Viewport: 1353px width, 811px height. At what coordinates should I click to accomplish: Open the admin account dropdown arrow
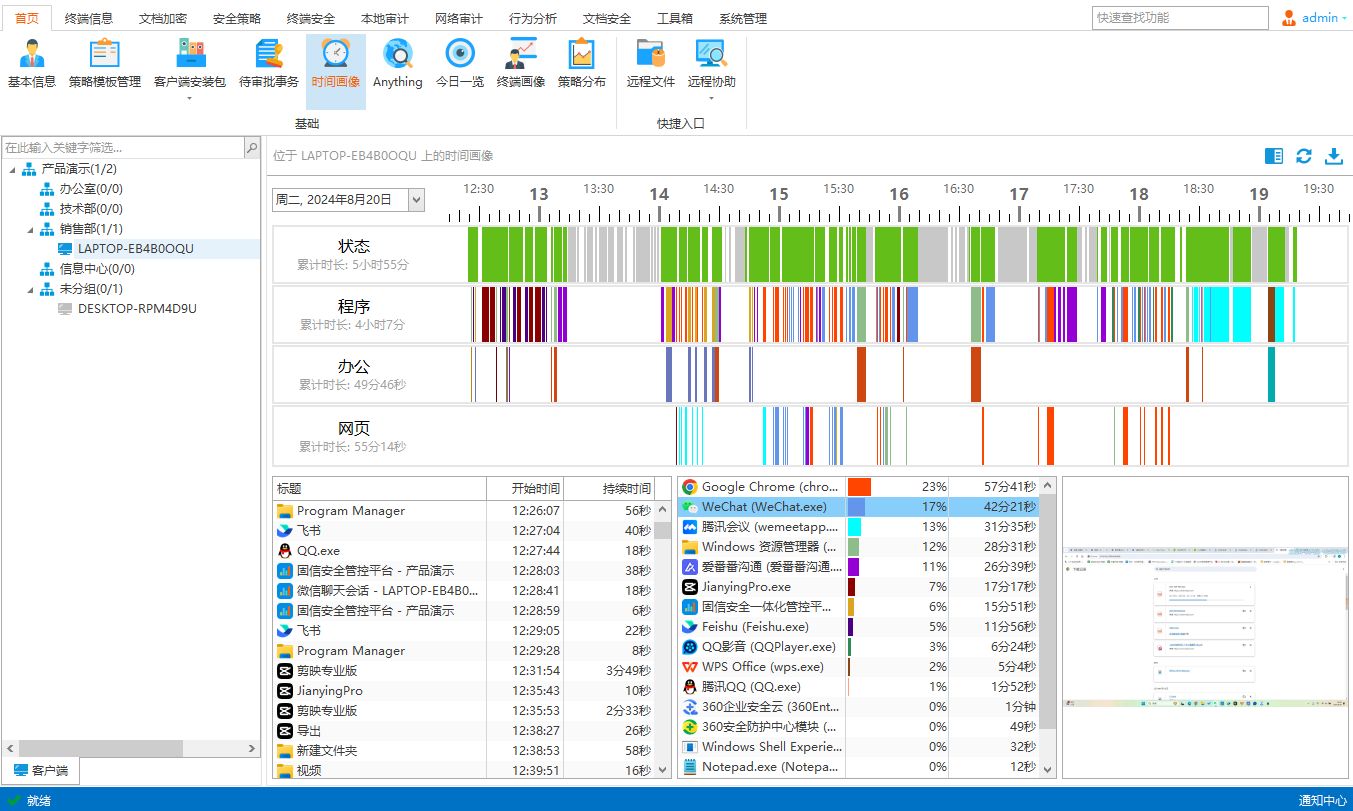coord(1344,18)
